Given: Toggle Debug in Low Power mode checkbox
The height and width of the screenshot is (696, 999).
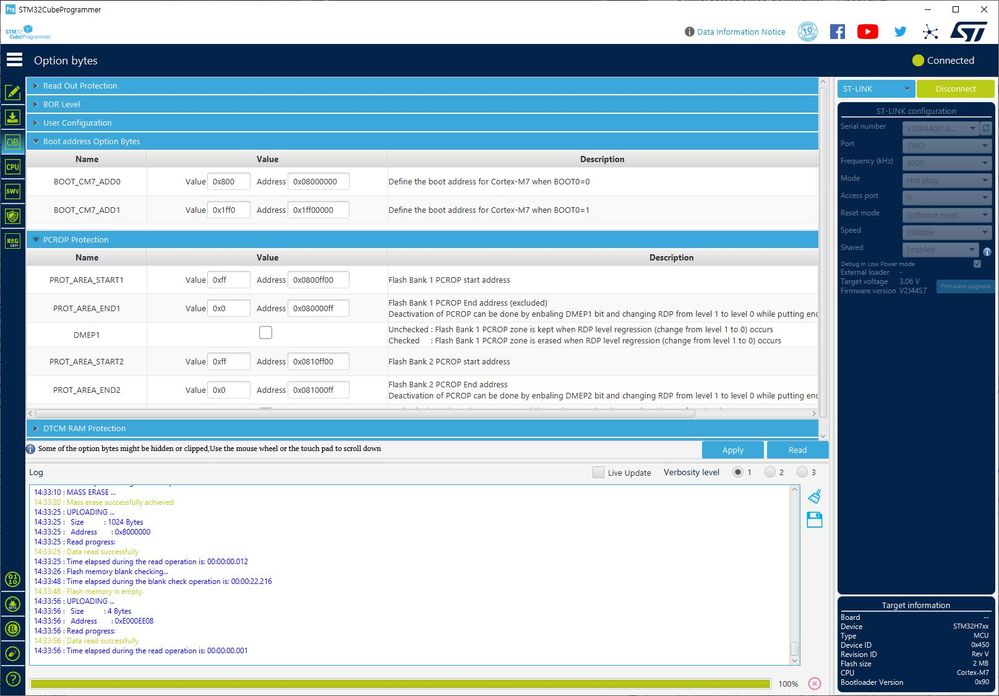Looking at the screenshot, I should click(x=977, y=264).
